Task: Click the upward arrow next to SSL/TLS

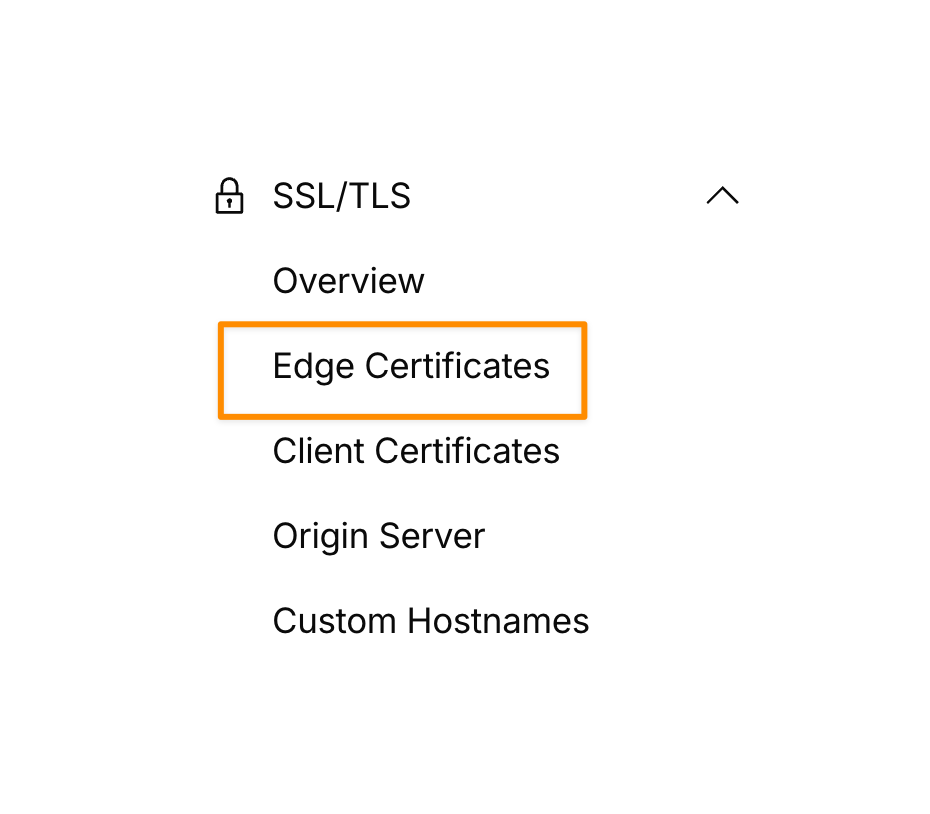Action: tap(722, 196)
